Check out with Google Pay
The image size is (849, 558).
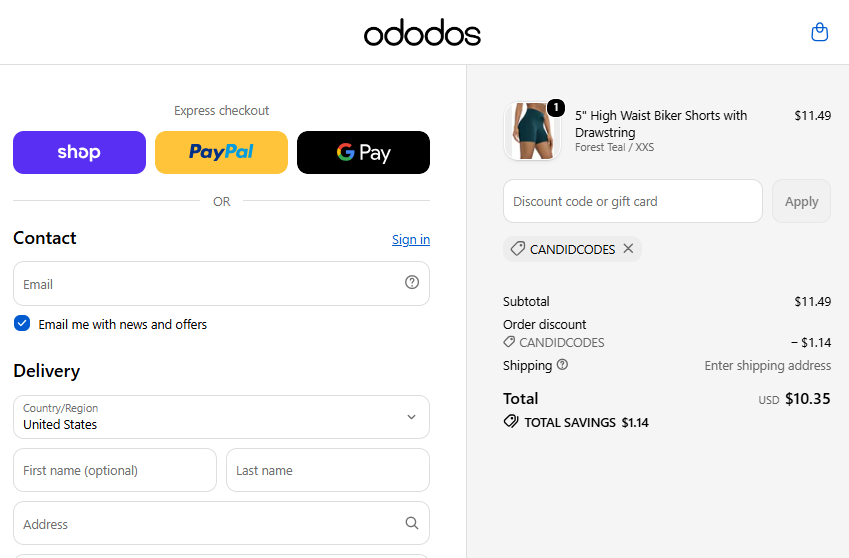[363, 152]
